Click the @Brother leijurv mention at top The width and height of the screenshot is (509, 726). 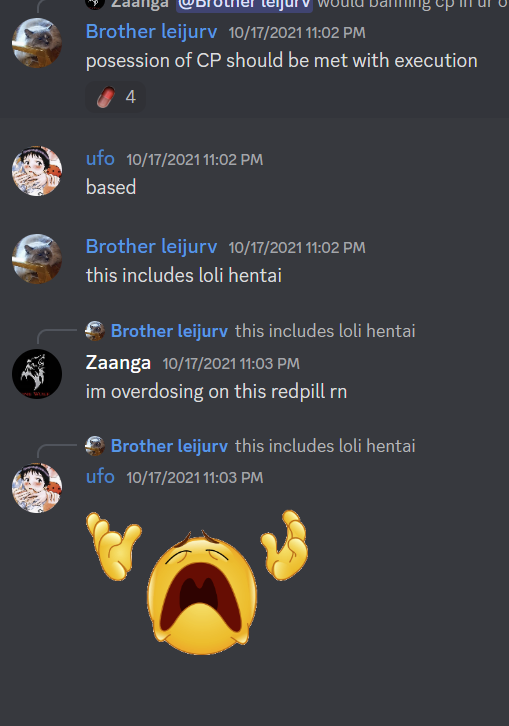click(x=245, y=5)
